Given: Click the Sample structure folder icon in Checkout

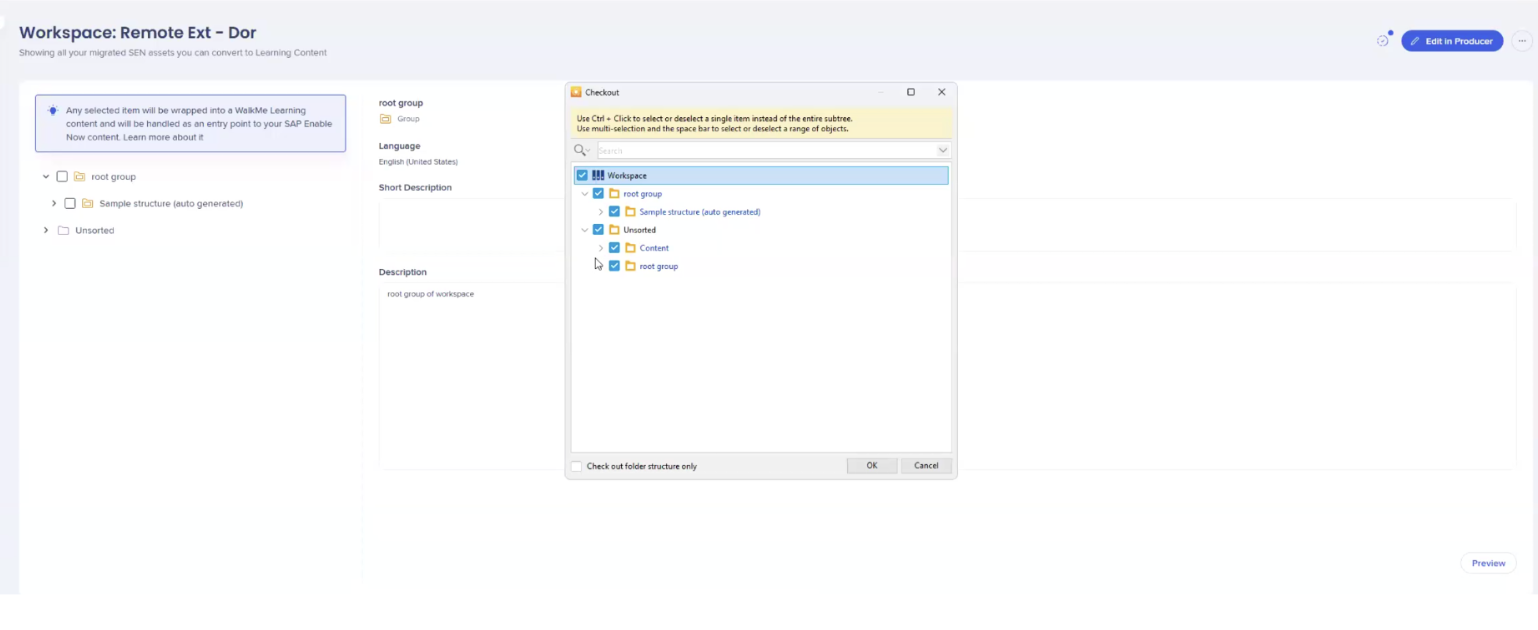Looking at the screenshot, I should tap(630, 212).
